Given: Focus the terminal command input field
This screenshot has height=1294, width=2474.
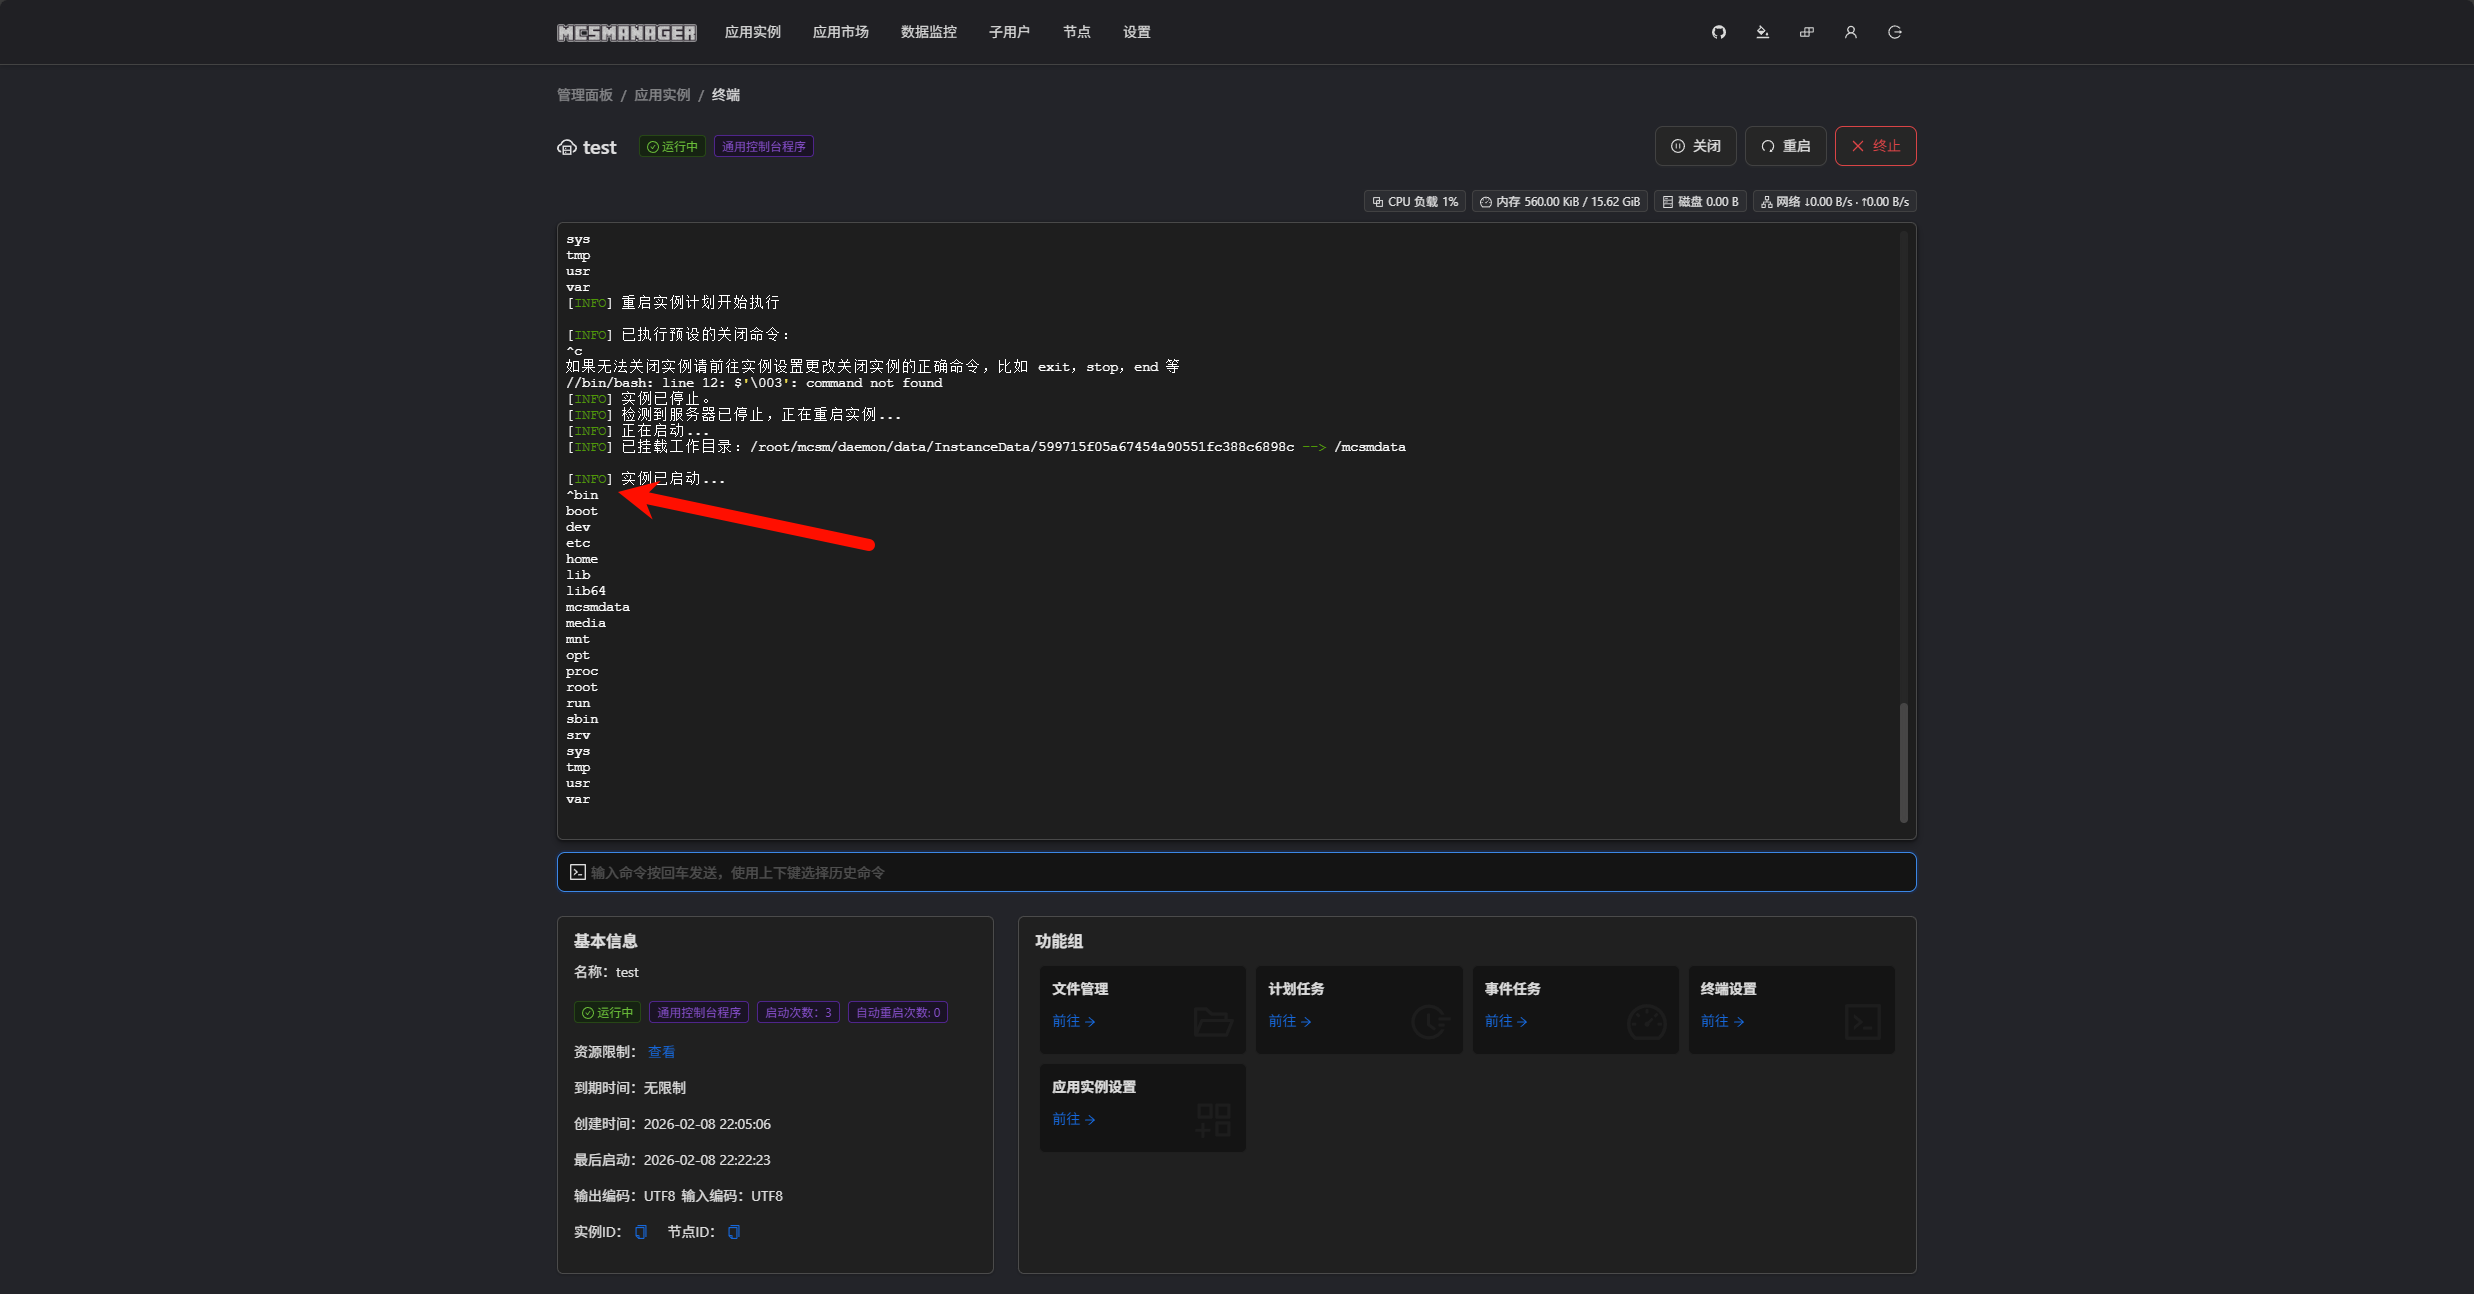Looking at the screenshot, I should point(1236,872).
